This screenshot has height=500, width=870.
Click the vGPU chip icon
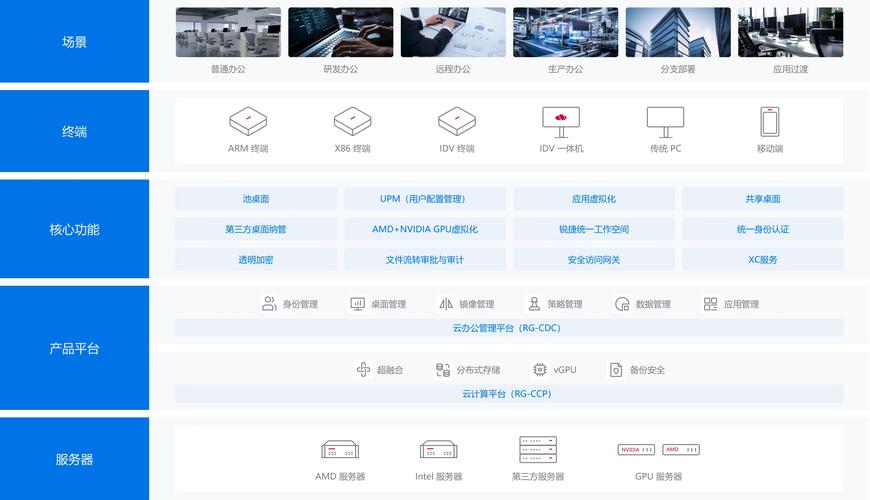539,370
